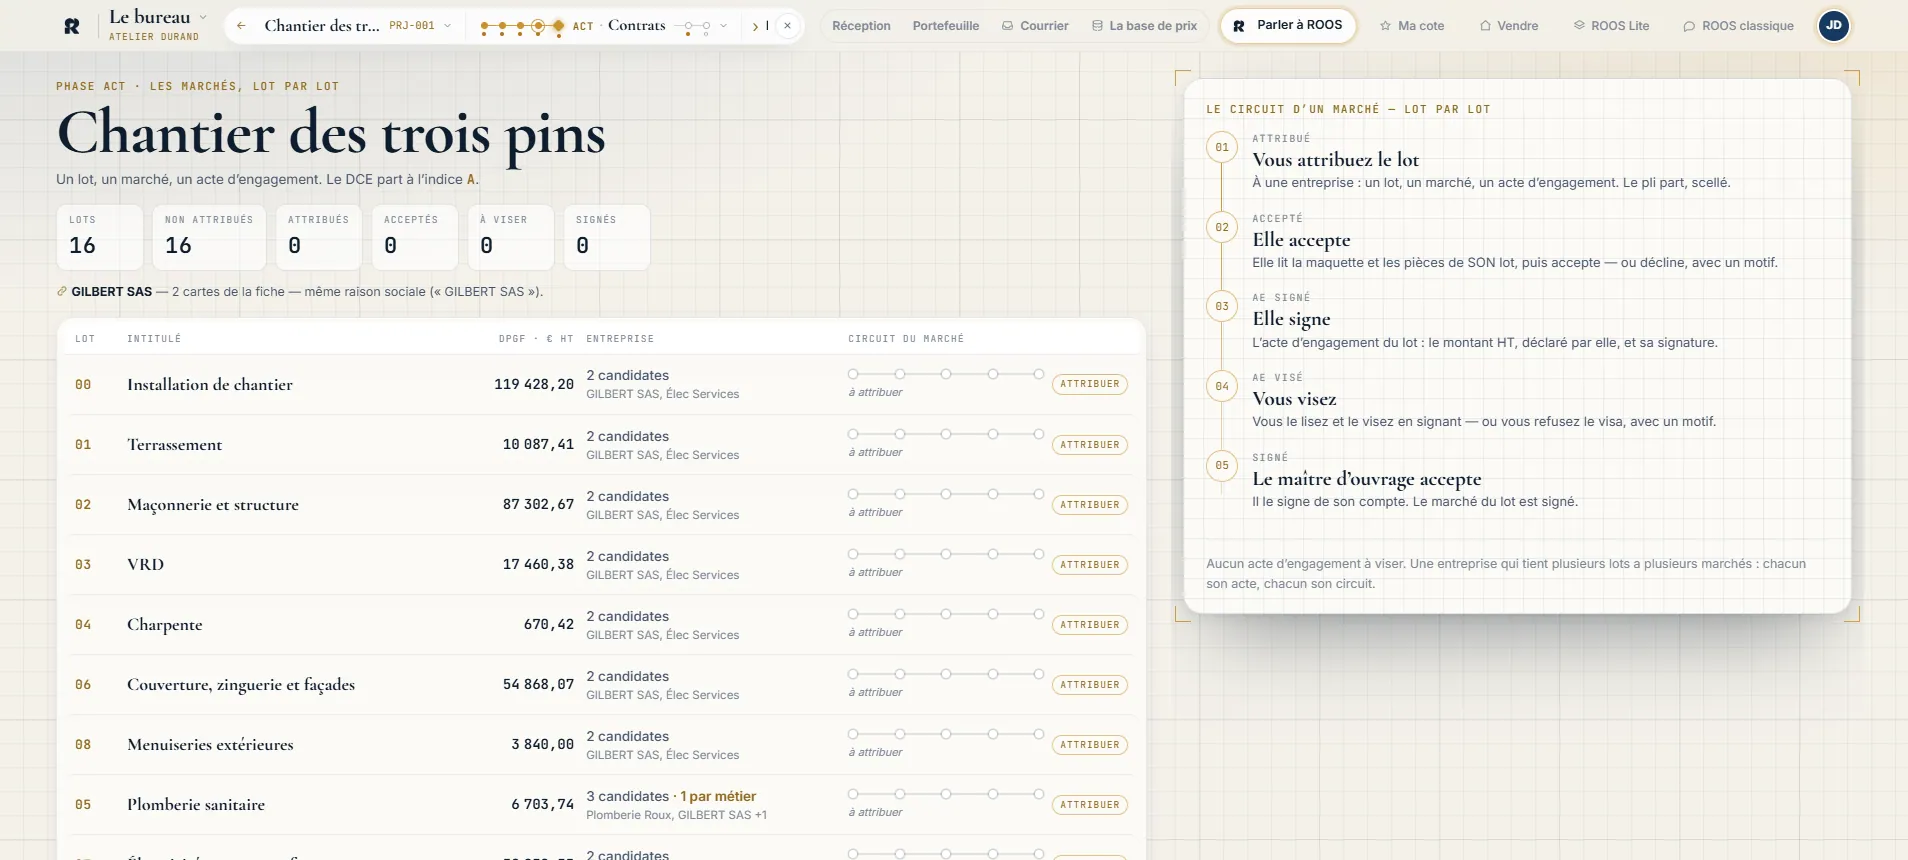Click the right chevron after Contrats
This screenshot has width=1908, height=860.
point(755,26)
